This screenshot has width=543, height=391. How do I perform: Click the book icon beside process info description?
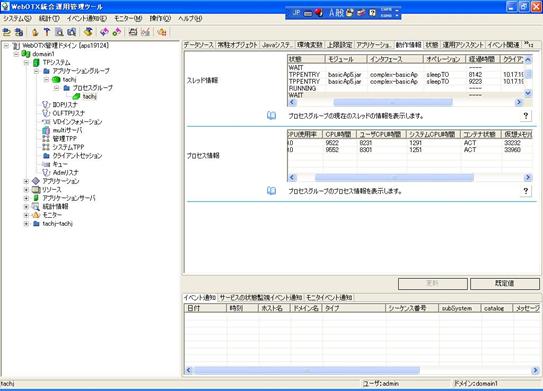pos(272,191)
